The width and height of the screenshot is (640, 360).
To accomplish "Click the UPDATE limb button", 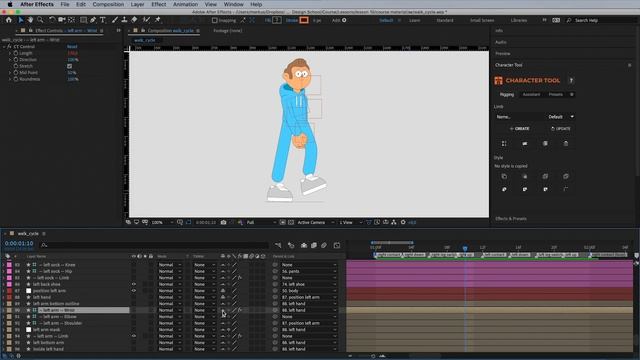I will click(x=560, y=129).
